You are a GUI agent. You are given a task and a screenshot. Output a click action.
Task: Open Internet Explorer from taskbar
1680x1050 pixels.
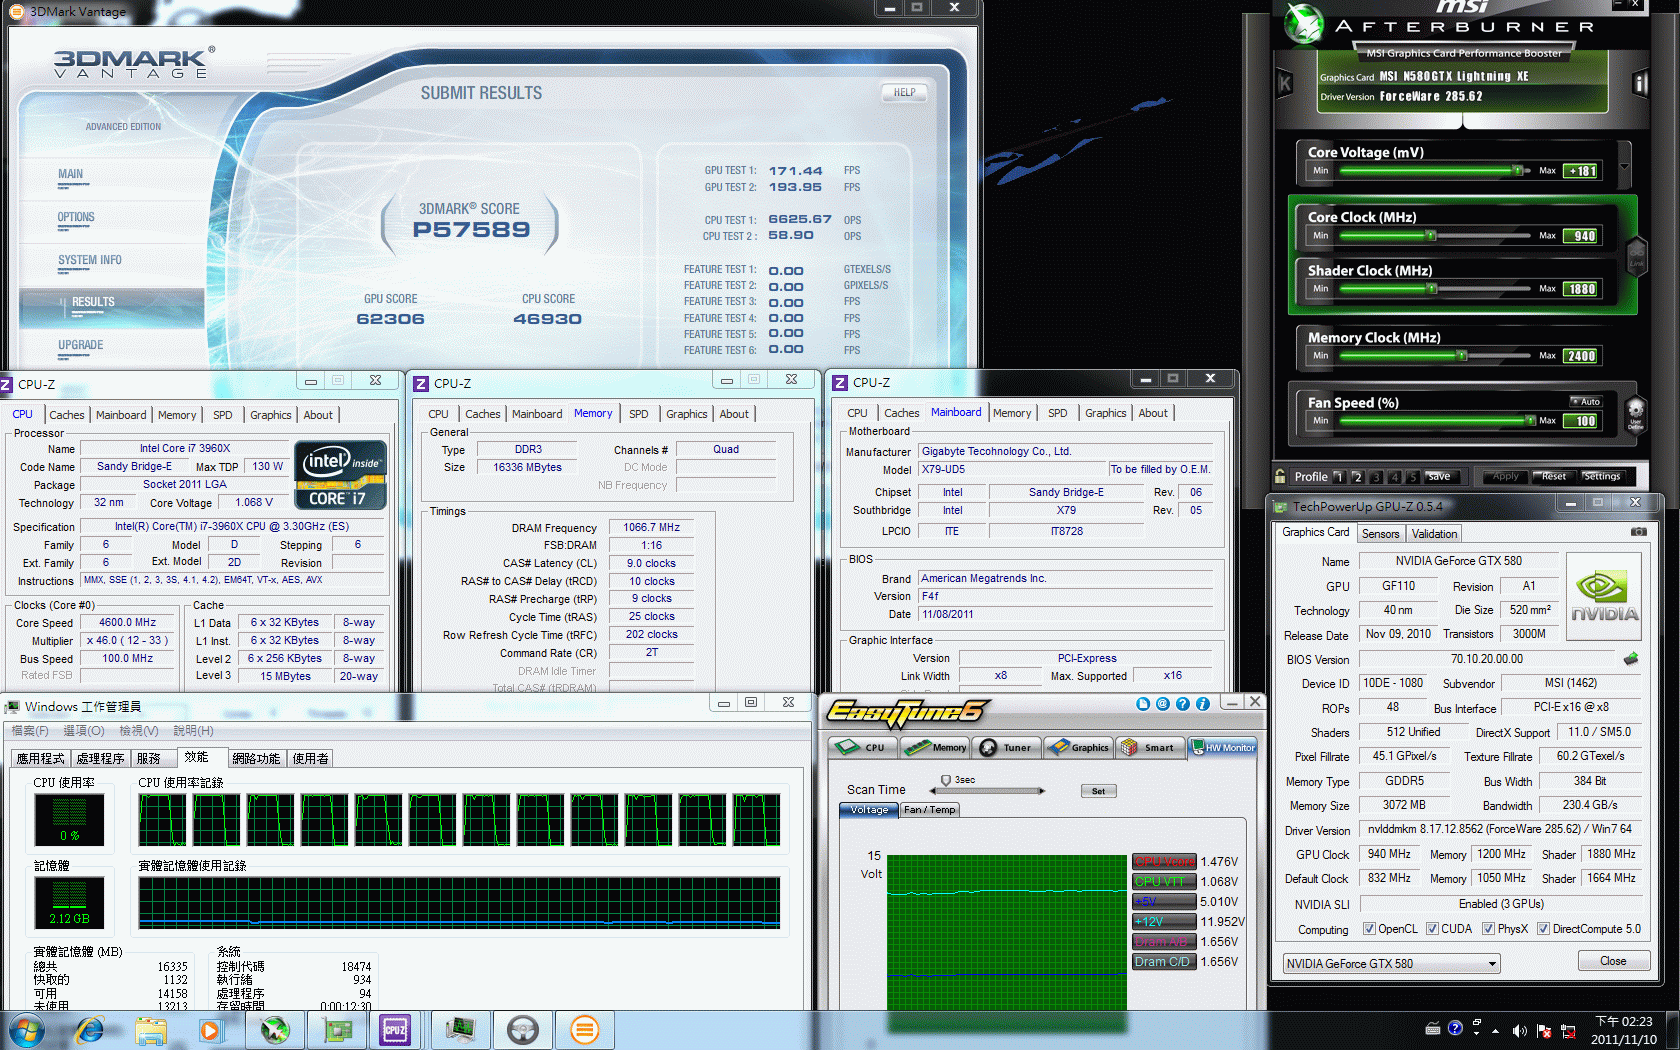tap(90, 1029)
